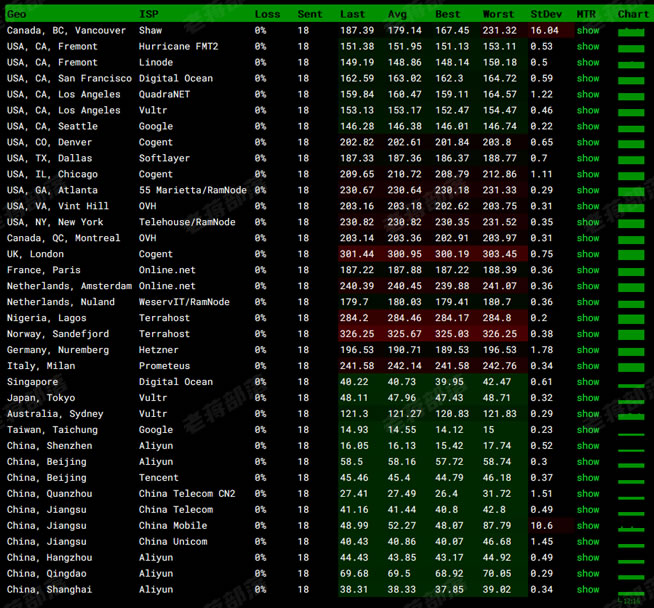Viewport: 654px width, 608px height.
Task: Click the Chart column header
Action: [x=633, y=14]
